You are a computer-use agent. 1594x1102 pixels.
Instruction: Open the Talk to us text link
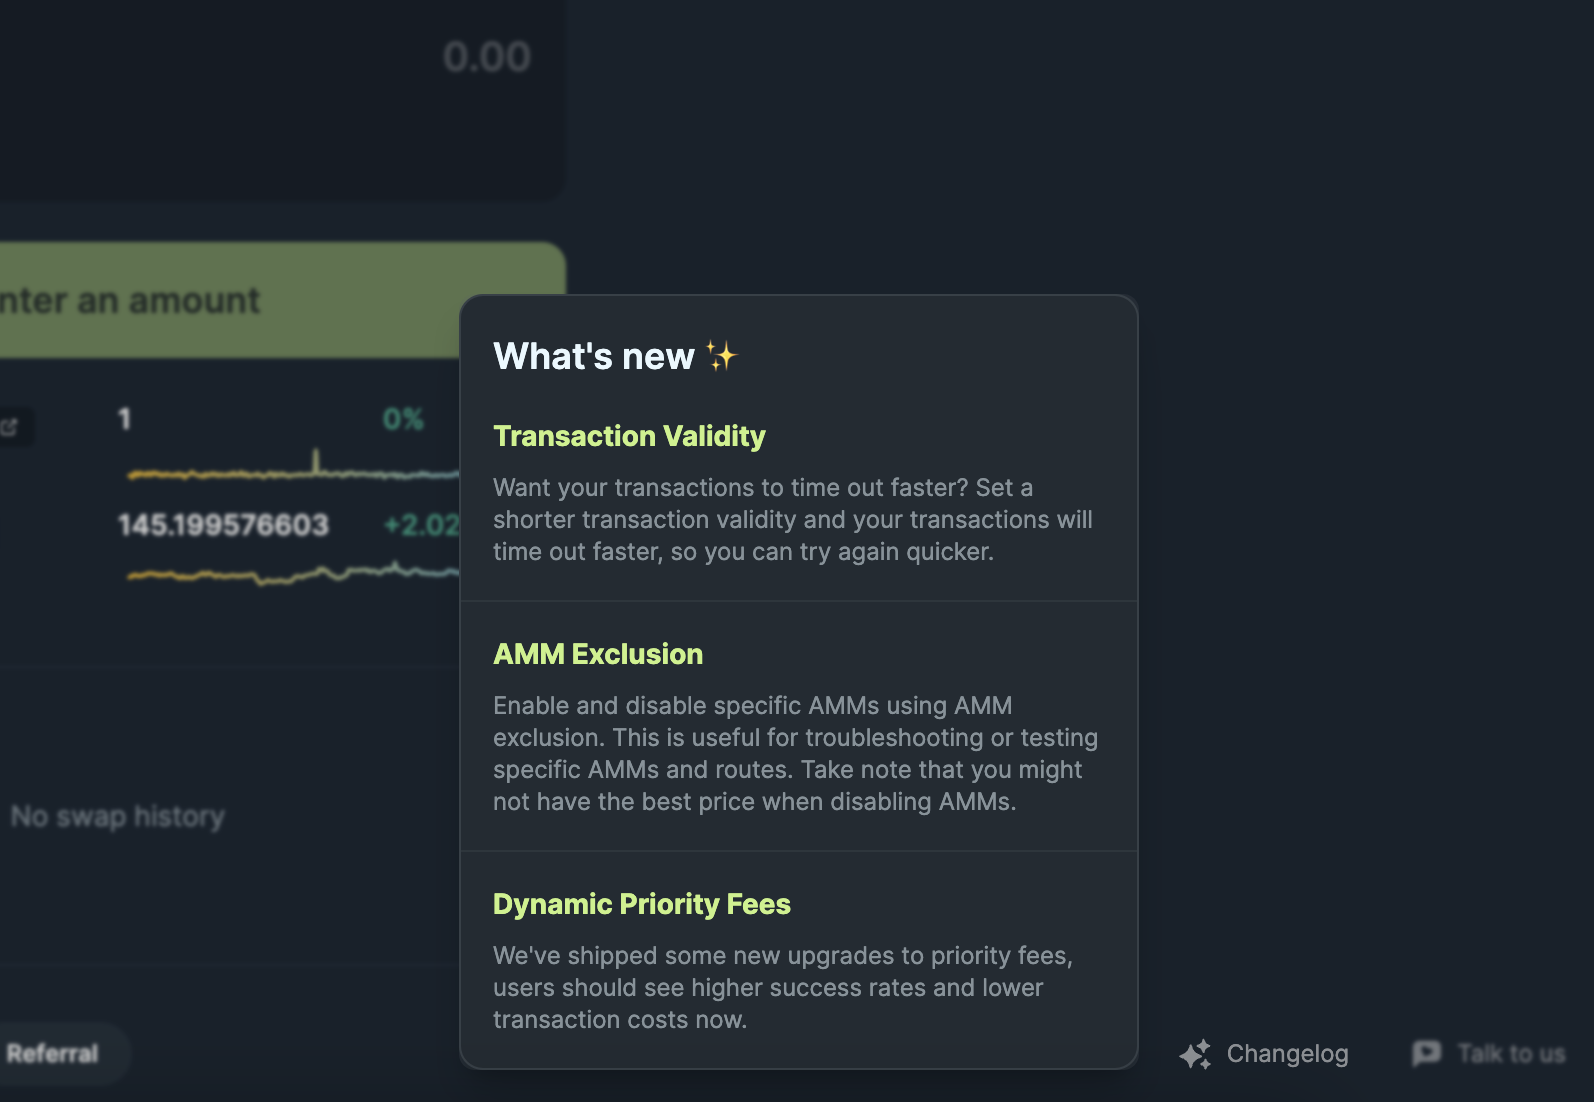1510,1054
